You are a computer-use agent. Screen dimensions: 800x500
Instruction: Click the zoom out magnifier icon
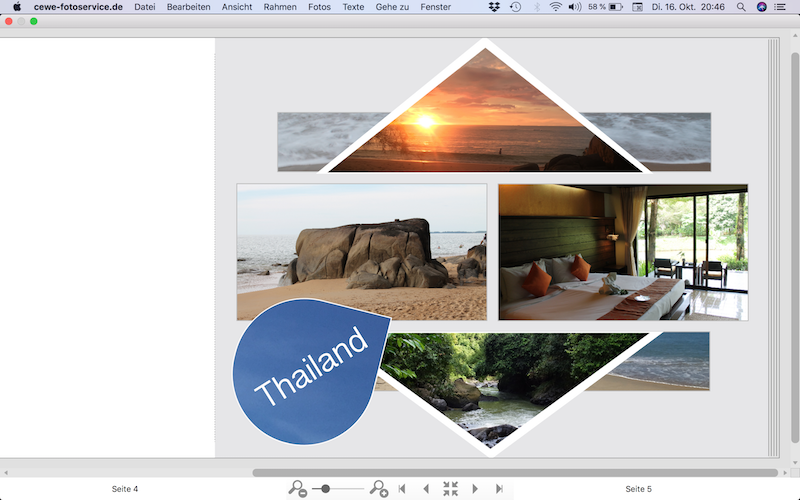(297, 488)
